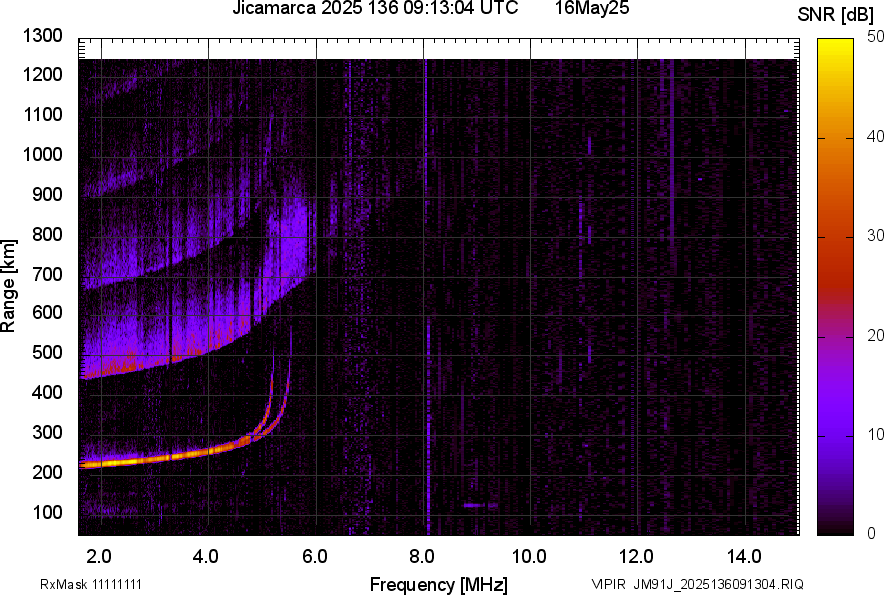Click the short echo at 9 MHz near 120 km
This screenshot has width=884, height=595.
pyautogui.click(x=480, y=505)
